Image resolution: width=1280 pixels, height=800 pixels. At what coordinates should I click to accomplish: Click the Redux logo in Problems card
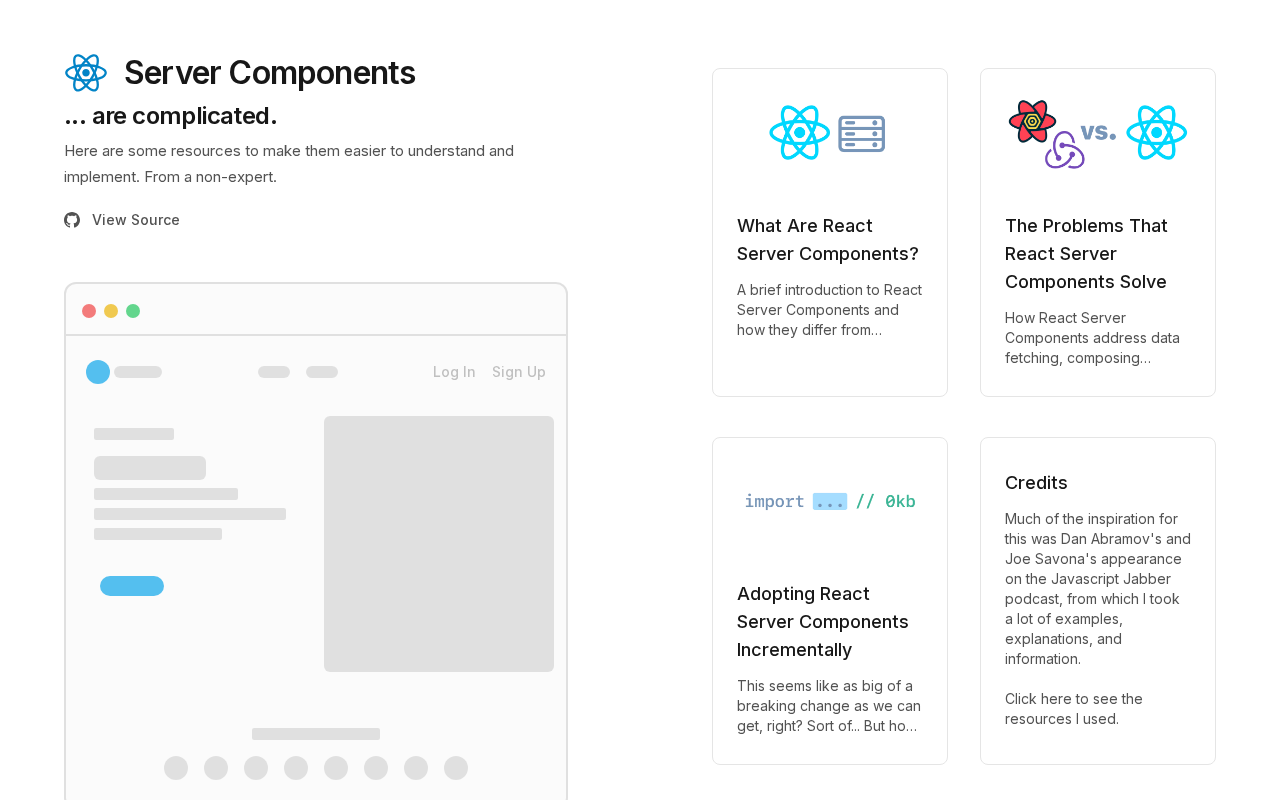[1064, 150]
